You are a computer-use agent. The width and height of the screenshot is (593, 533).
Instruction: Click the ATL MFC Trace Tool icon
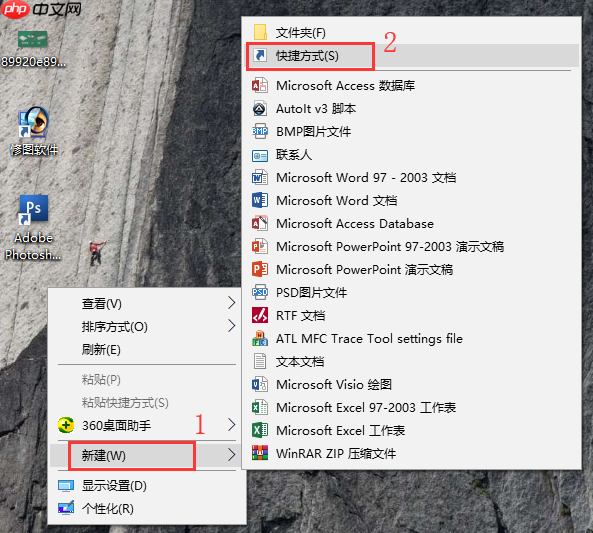[x=260, y=338]
